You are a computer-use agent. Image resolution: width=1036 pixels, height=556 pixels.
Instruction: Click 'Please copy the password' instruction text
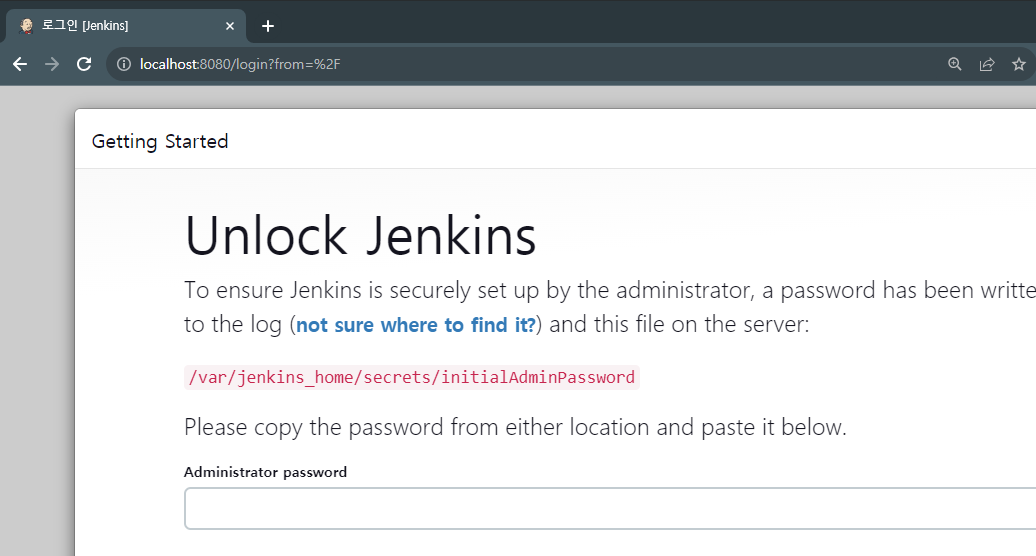tap(515, 427)
